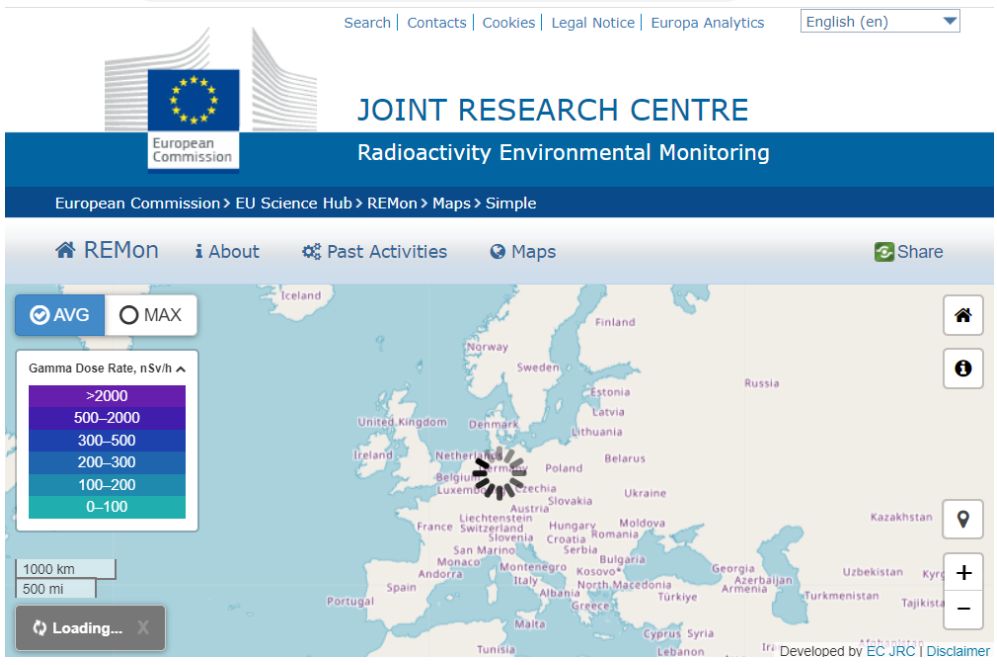
Task: Click the Portugal label on map
Action: (x=350, y=601)
